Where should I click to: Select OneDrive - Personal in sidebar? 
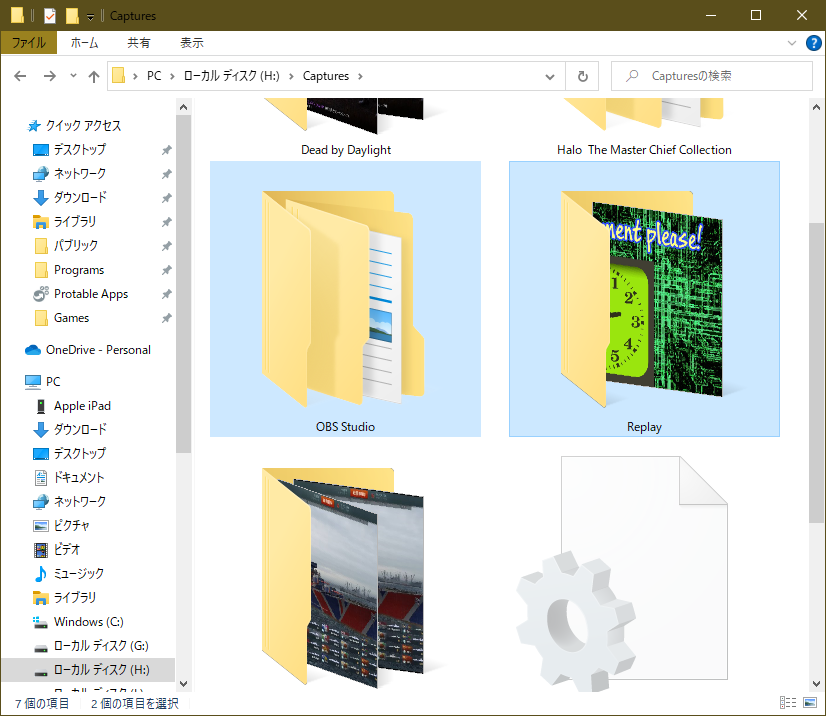click(x=98, y=350)
